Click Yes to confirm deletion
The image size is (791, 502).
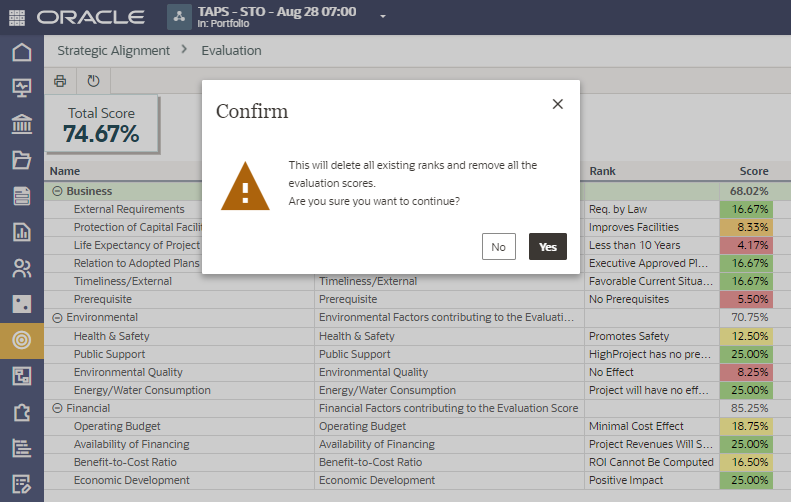pyautogui.click(x=547, y=247)
